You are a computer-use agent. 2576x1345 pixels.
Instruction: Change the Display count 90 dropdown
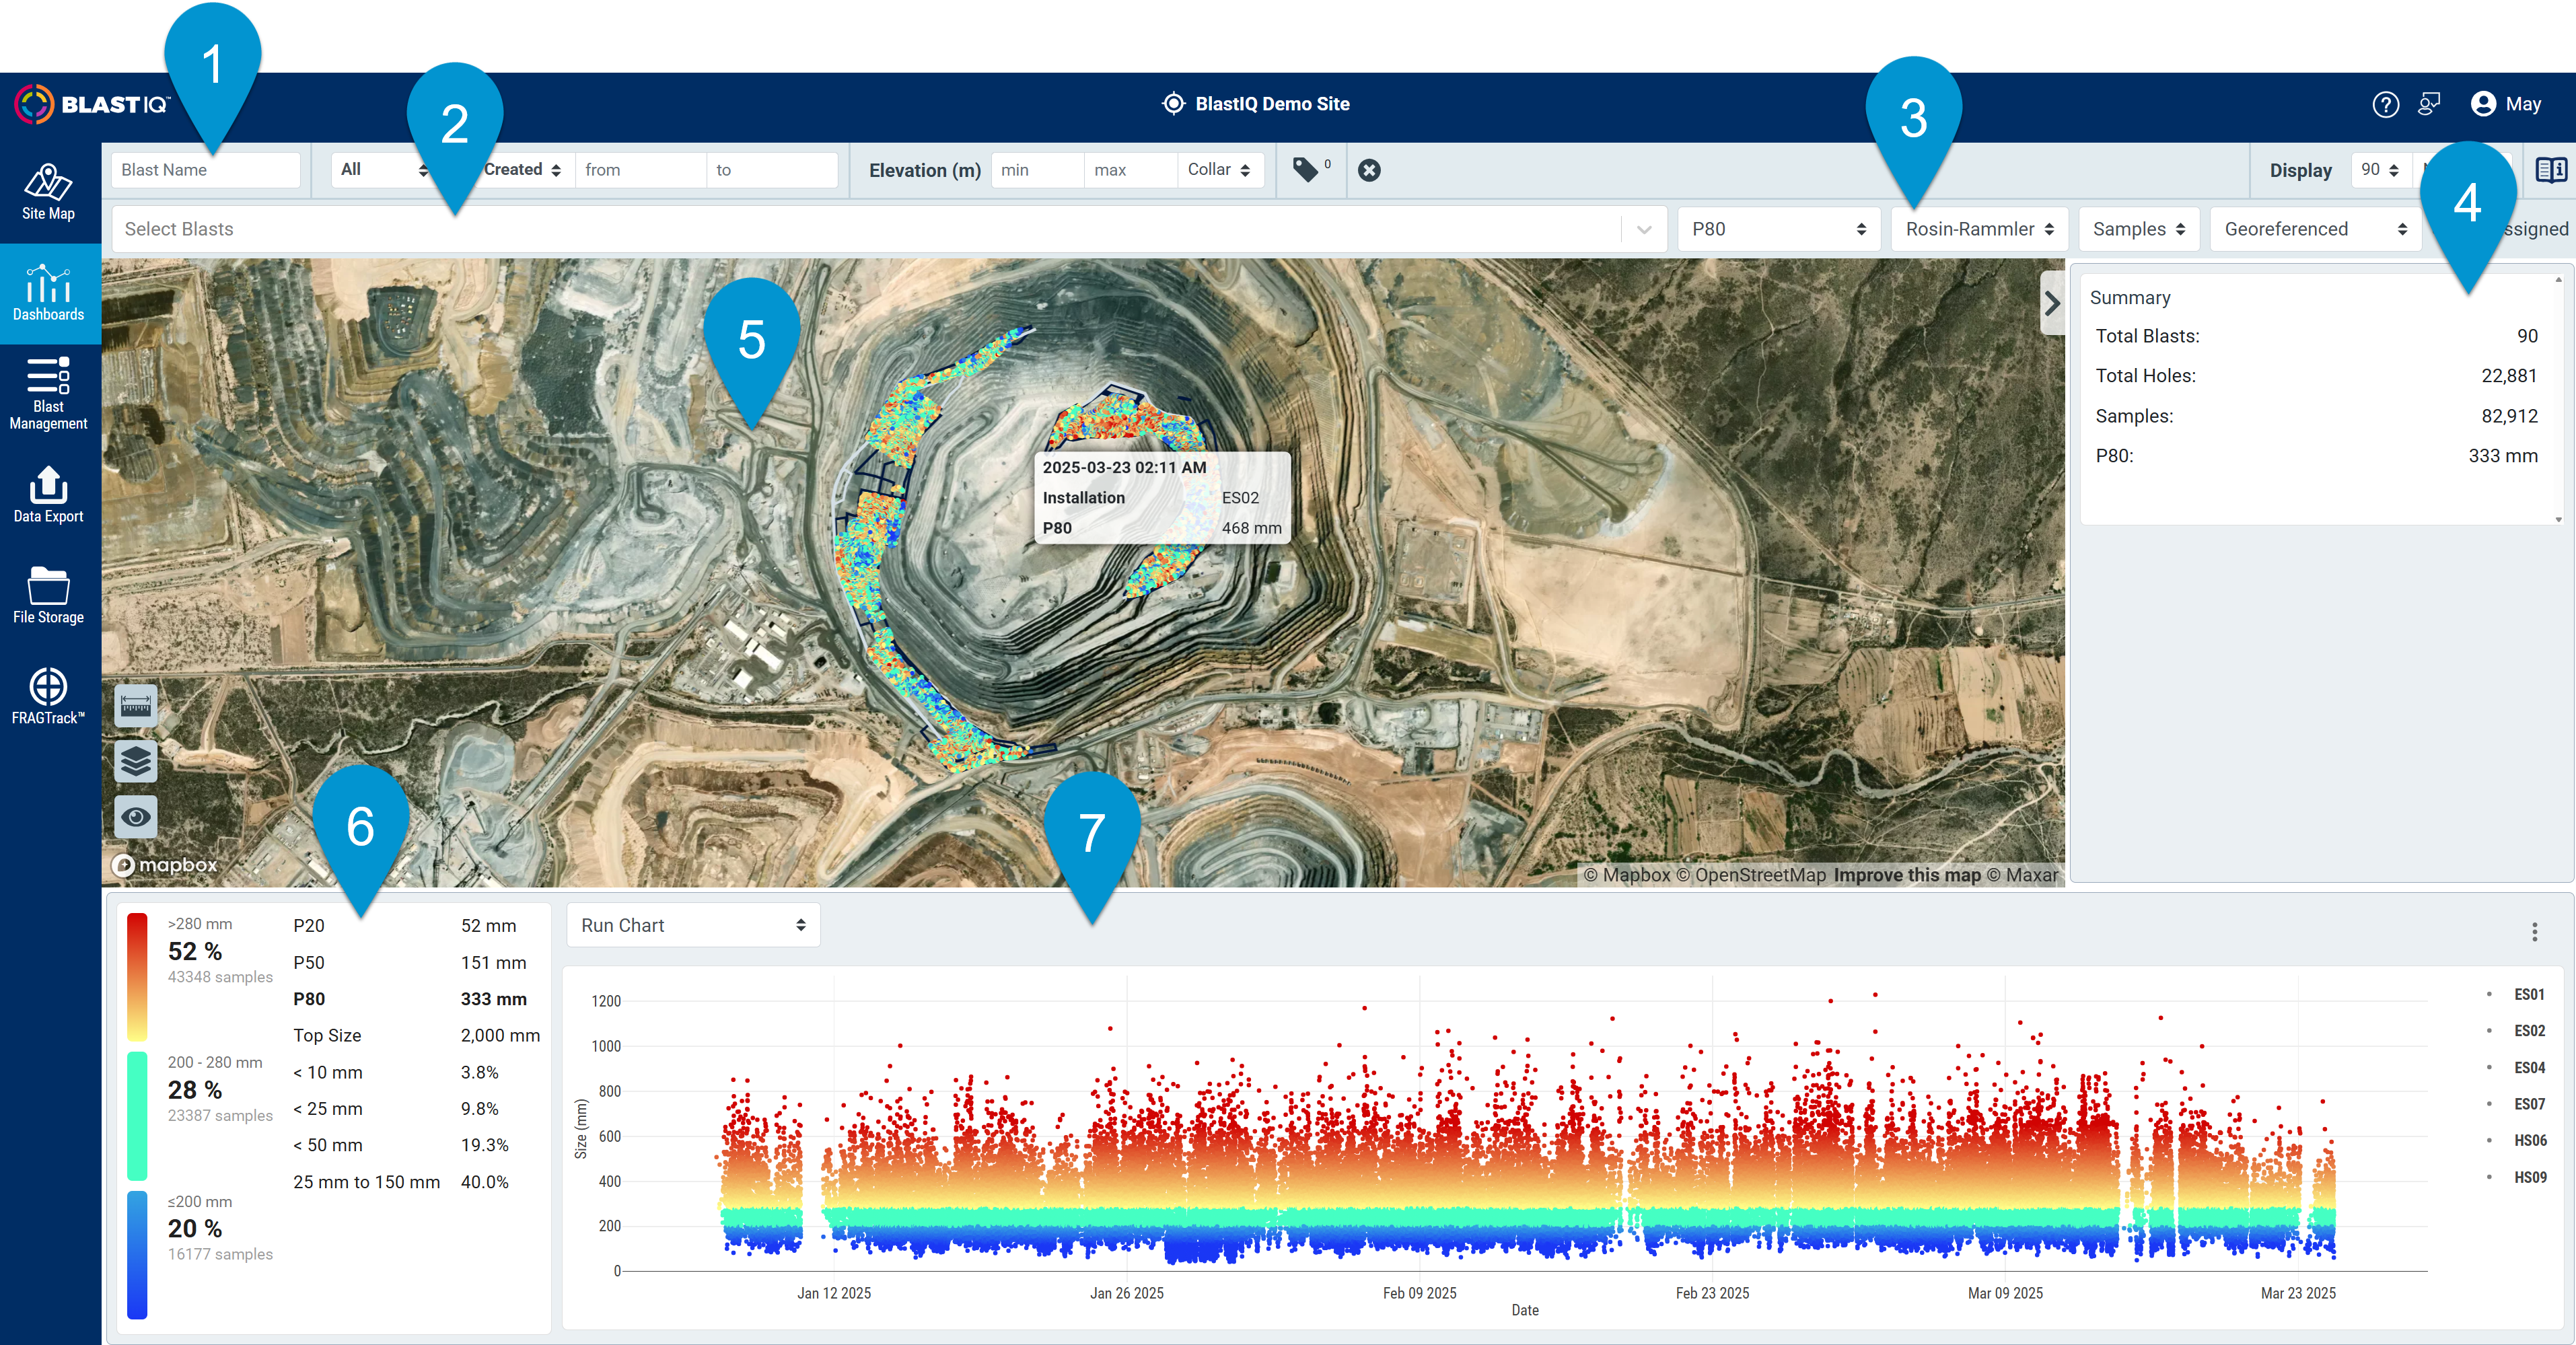(x=2380, y=170)
